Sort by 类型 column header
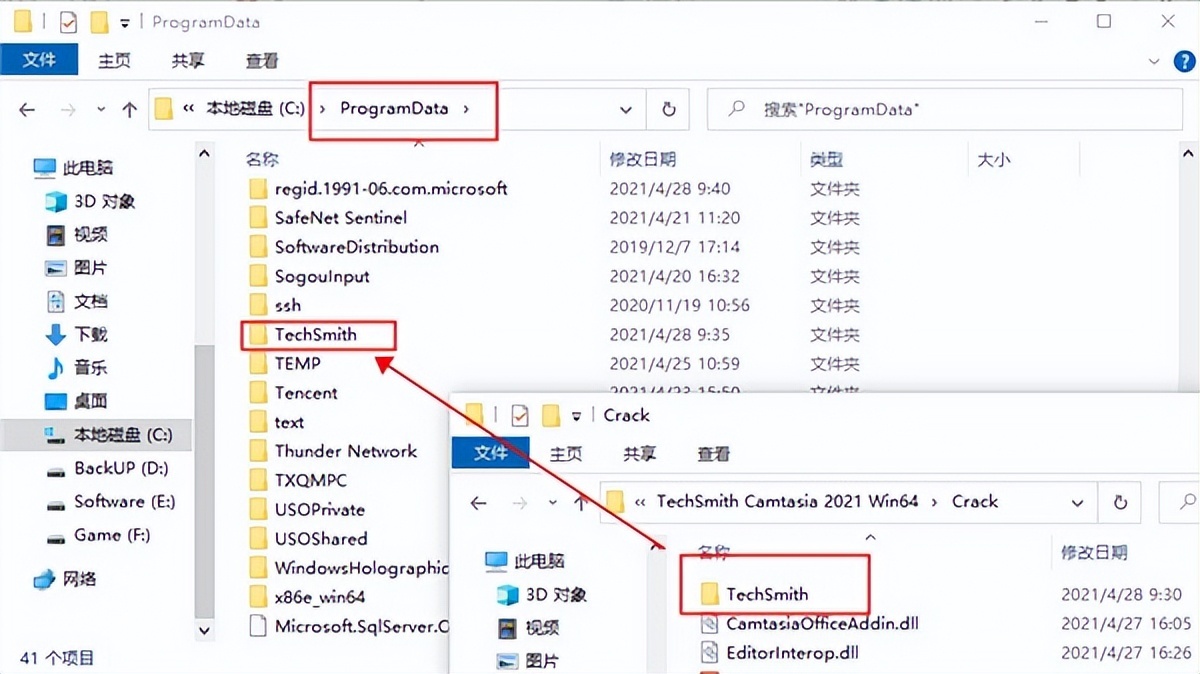Screen dimensions: 1200x674 coord(827,159)
